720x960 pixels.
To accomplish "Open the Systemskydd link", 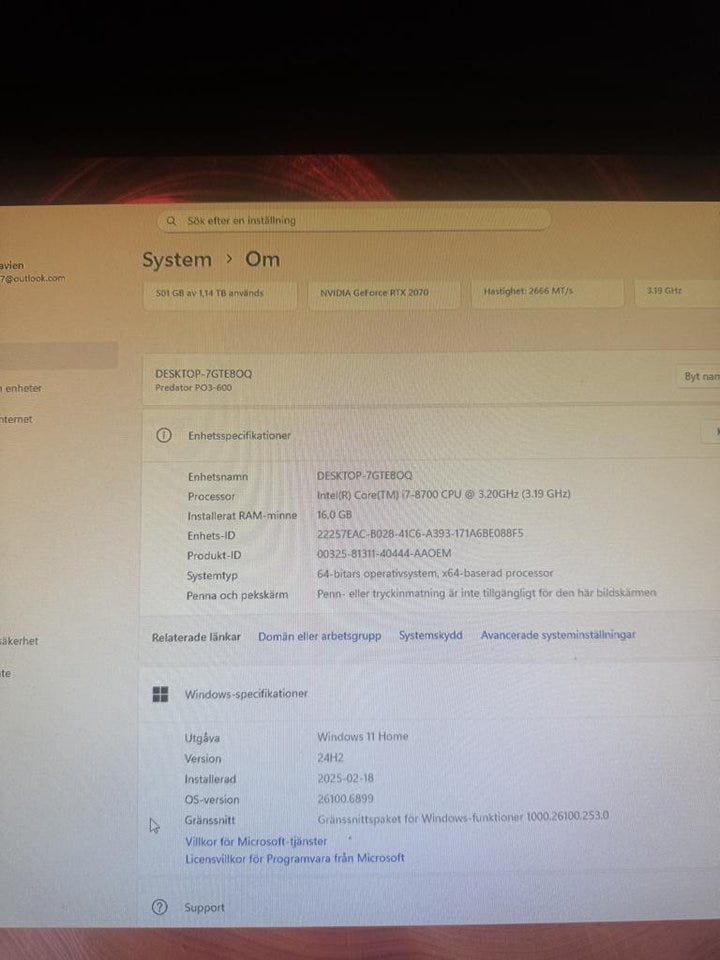I will (x=430, y=635).
